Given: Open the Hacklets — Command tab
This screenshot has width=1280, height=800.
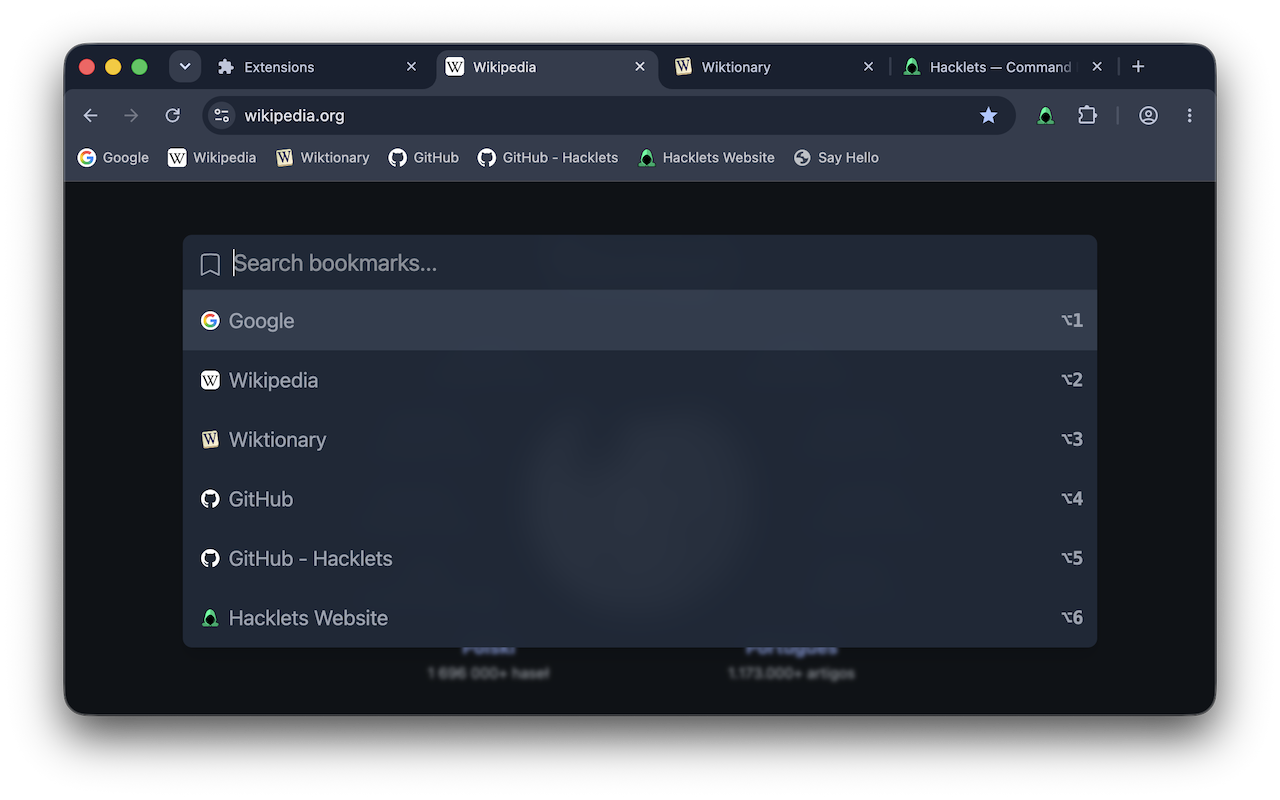Looking at the screenshot, I should (1004, 67).
